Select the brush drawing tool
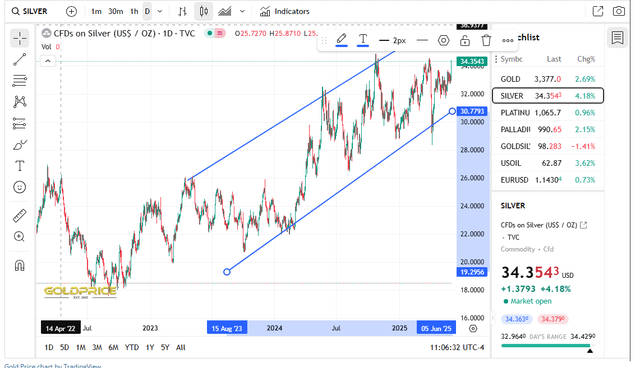The height and width of the screenshot is (368, 640). coord(20,144)
